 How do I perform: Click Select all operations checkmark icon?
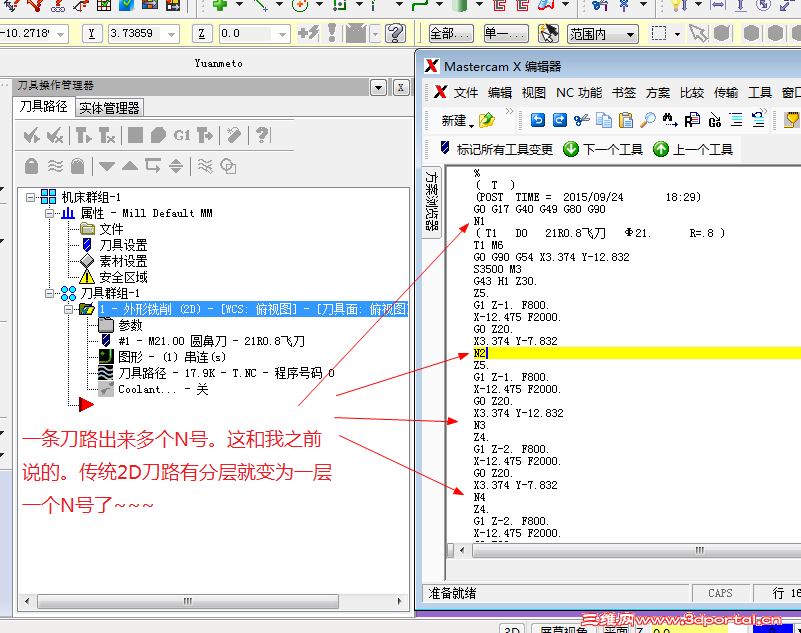[32, 135]
